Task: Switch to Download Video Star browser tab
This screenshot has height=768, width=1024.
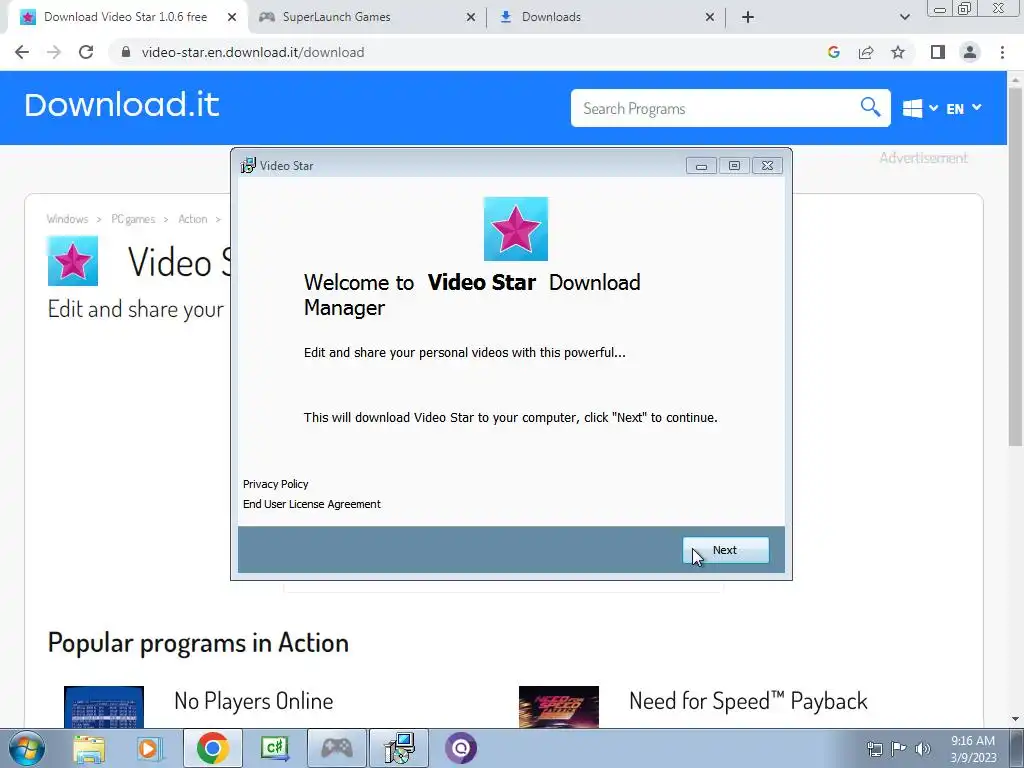Action: (124, 17)
